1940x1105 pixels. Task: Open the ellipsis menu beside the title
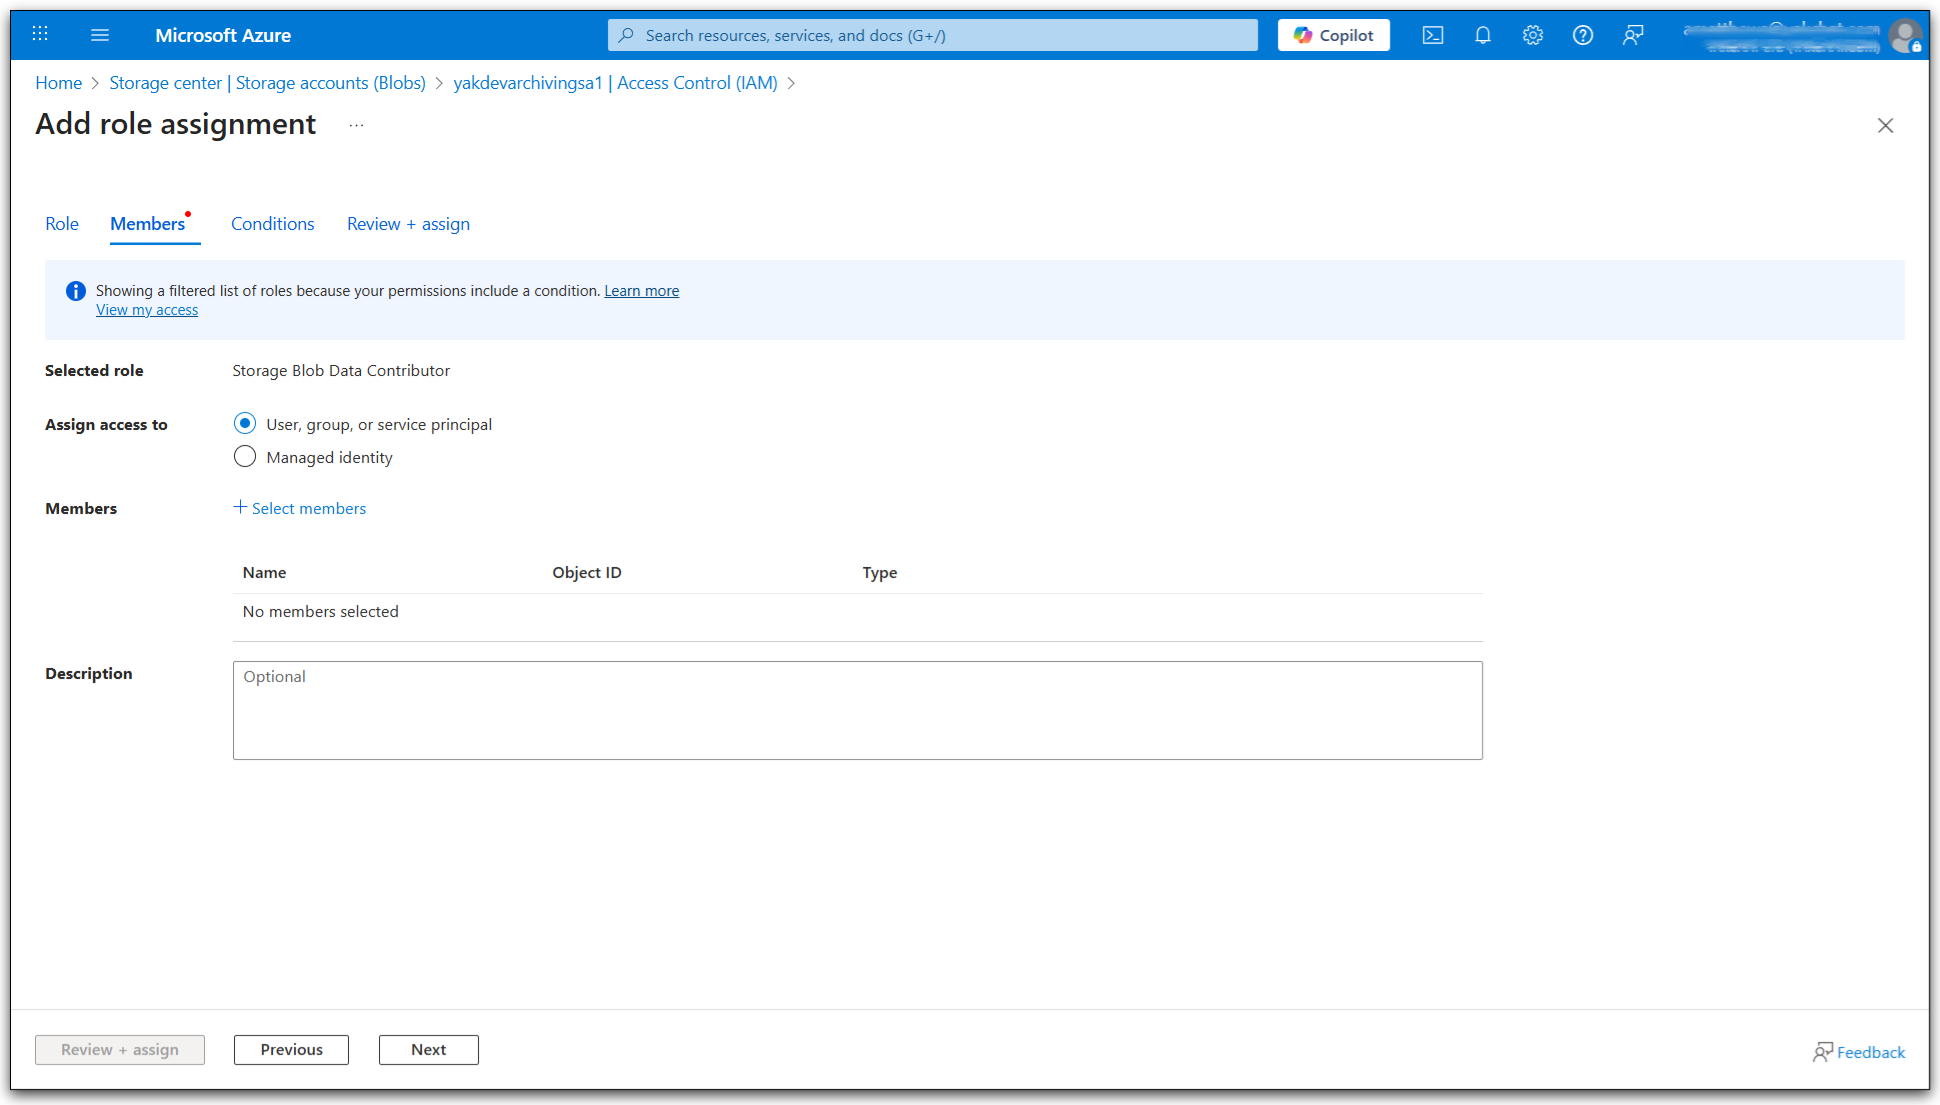pos(356,125)
